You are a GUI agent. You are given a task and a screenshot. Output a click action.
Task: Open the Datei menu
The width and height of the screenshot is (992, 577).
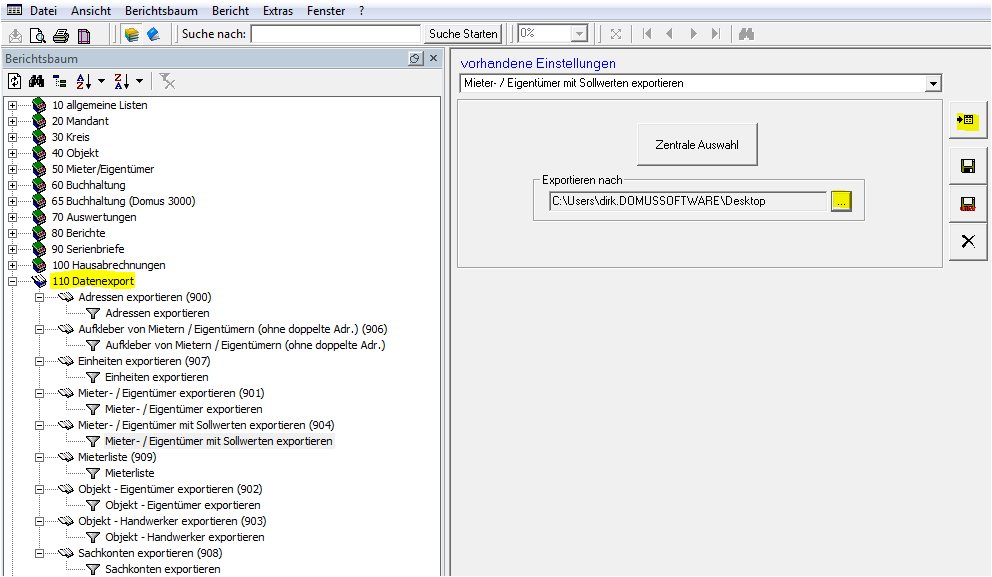[x=44, y=11]
